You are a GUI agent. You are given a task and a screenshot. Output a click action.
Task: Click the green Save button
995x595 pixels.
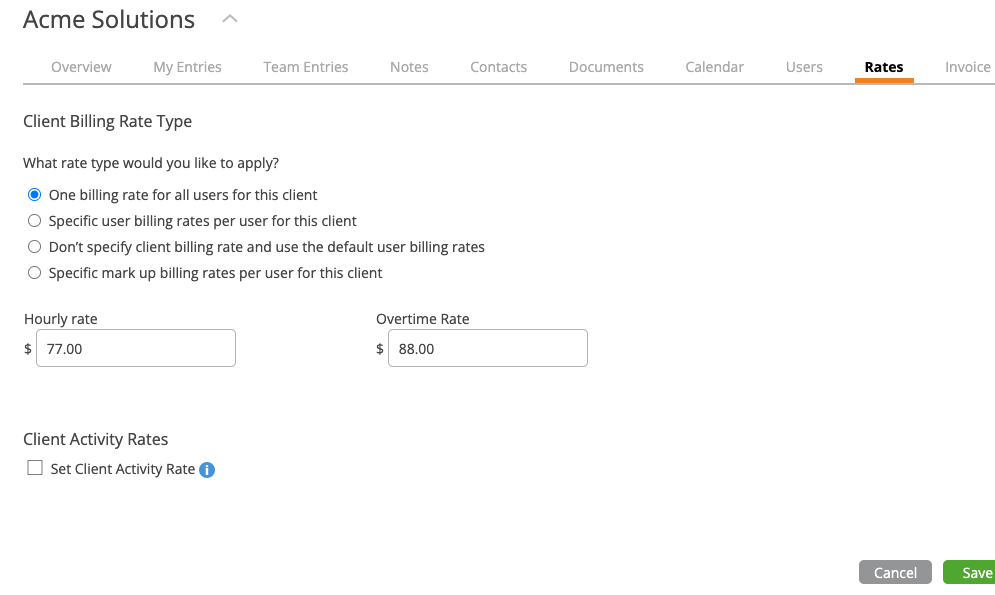click(971, 572)
